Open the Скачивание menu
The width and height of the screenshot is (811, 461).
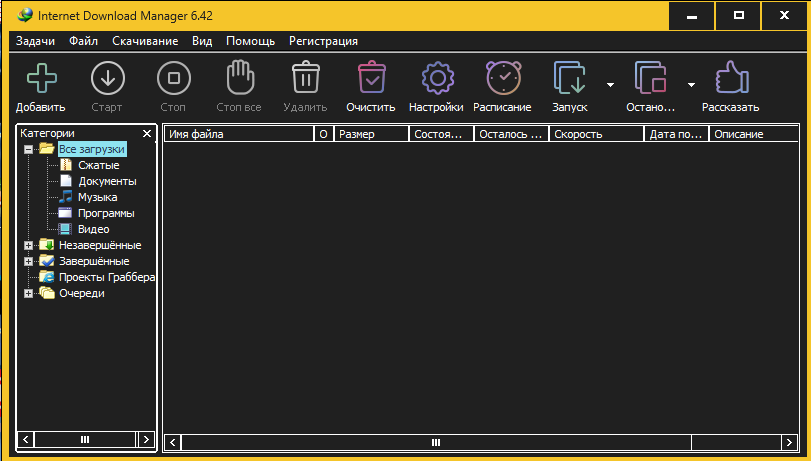click(145, 41)
